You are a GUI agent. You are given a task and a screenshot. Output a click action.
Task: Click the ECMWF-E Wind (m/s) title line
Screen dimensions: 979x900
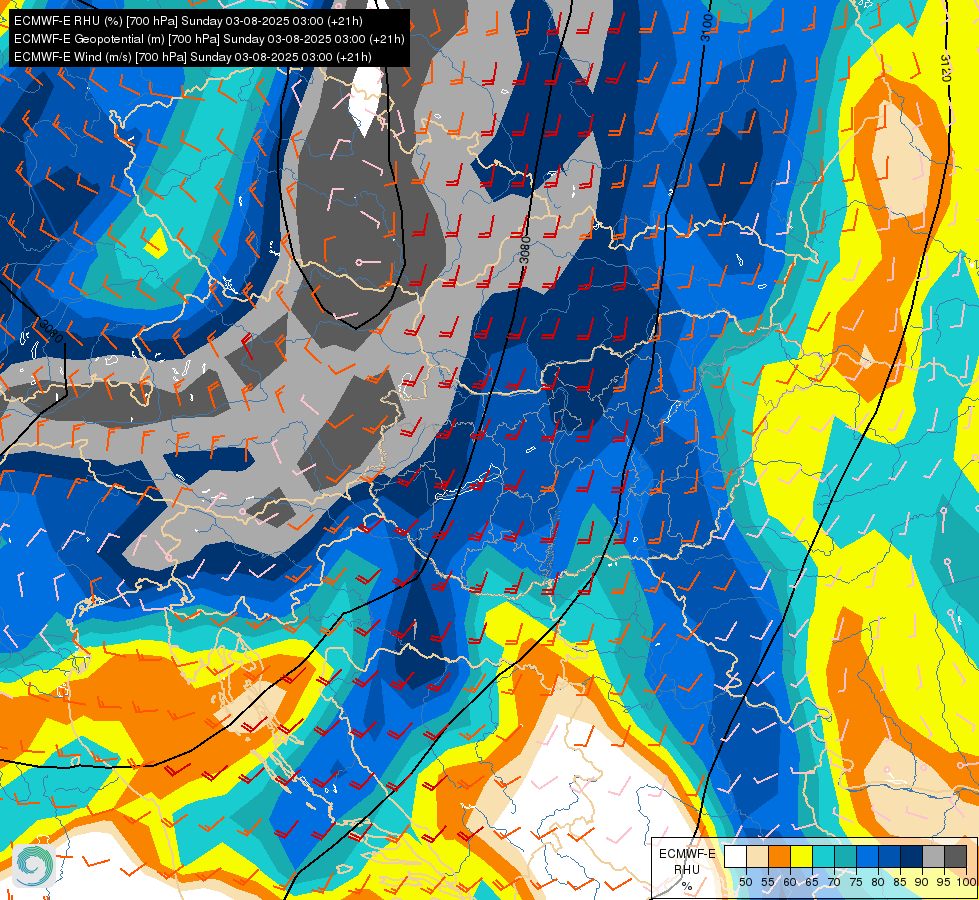tap(193, 57)
